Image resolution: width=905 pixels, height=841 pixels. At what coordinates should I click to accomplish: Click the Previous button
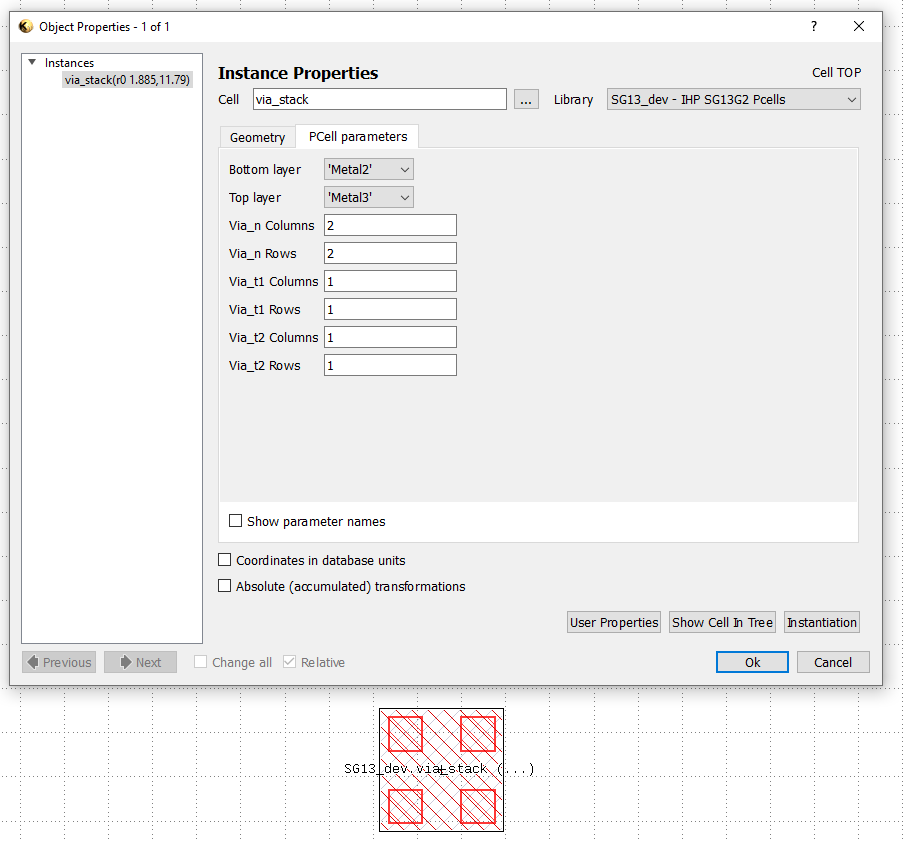point(59,662)
